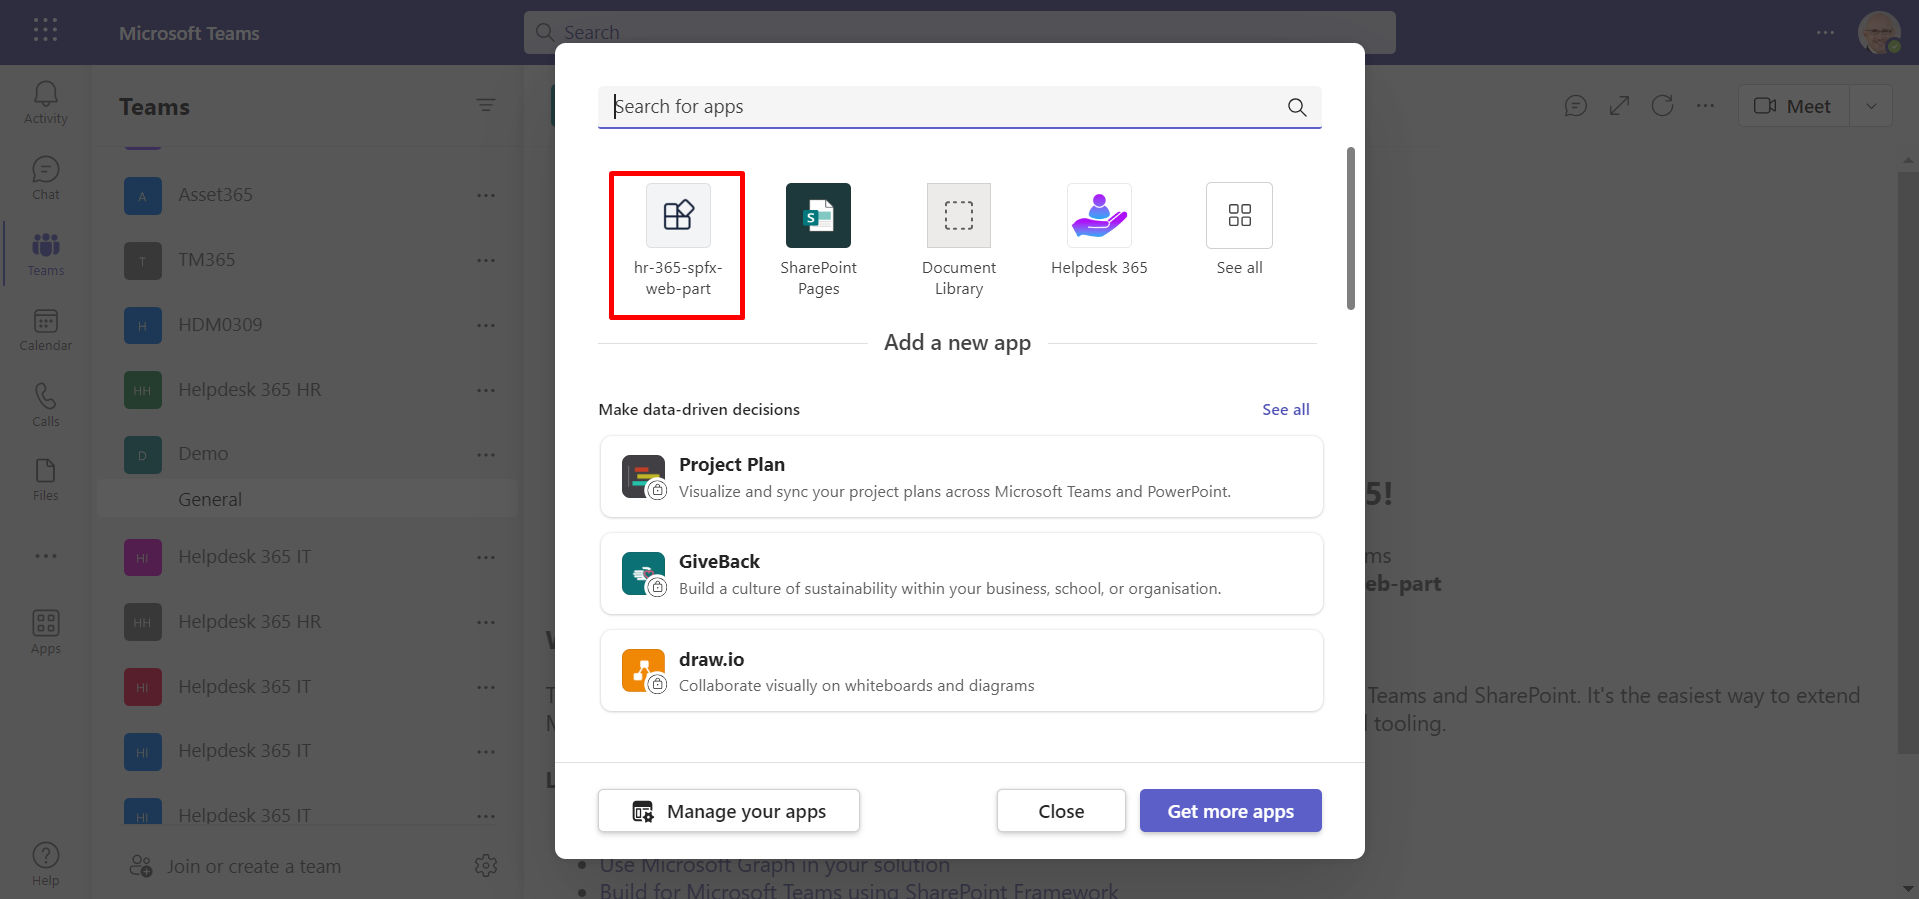This screenshot has width=1919, height=899.
Task: Select the SharePoint Pages app icon
Action: point(818,215)
